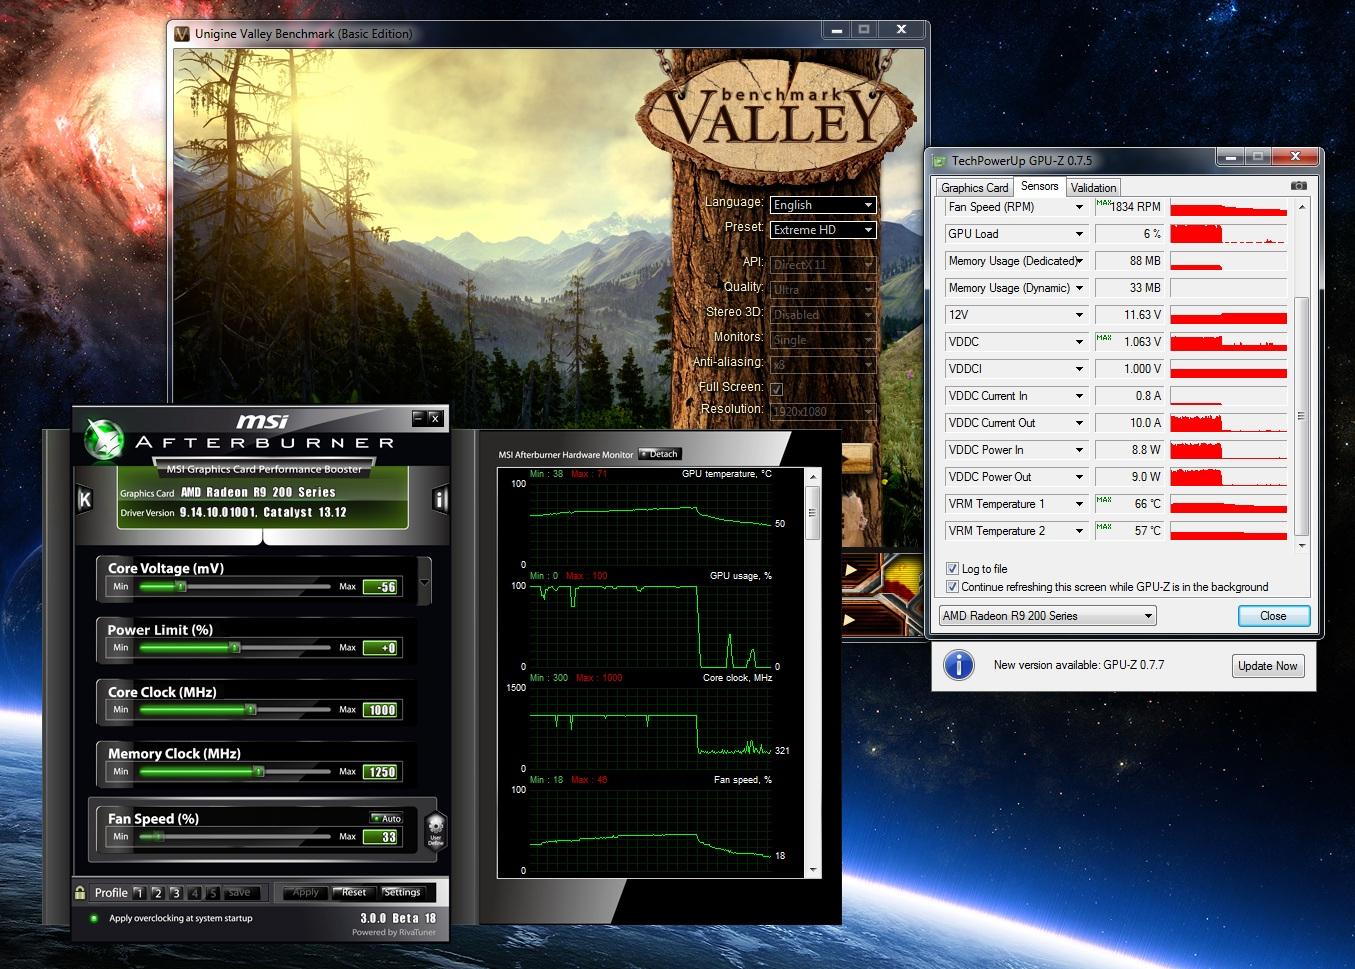Select Afterburner profile slot 2
This screenshot has height=969, width=1355.
pos(157,893)
